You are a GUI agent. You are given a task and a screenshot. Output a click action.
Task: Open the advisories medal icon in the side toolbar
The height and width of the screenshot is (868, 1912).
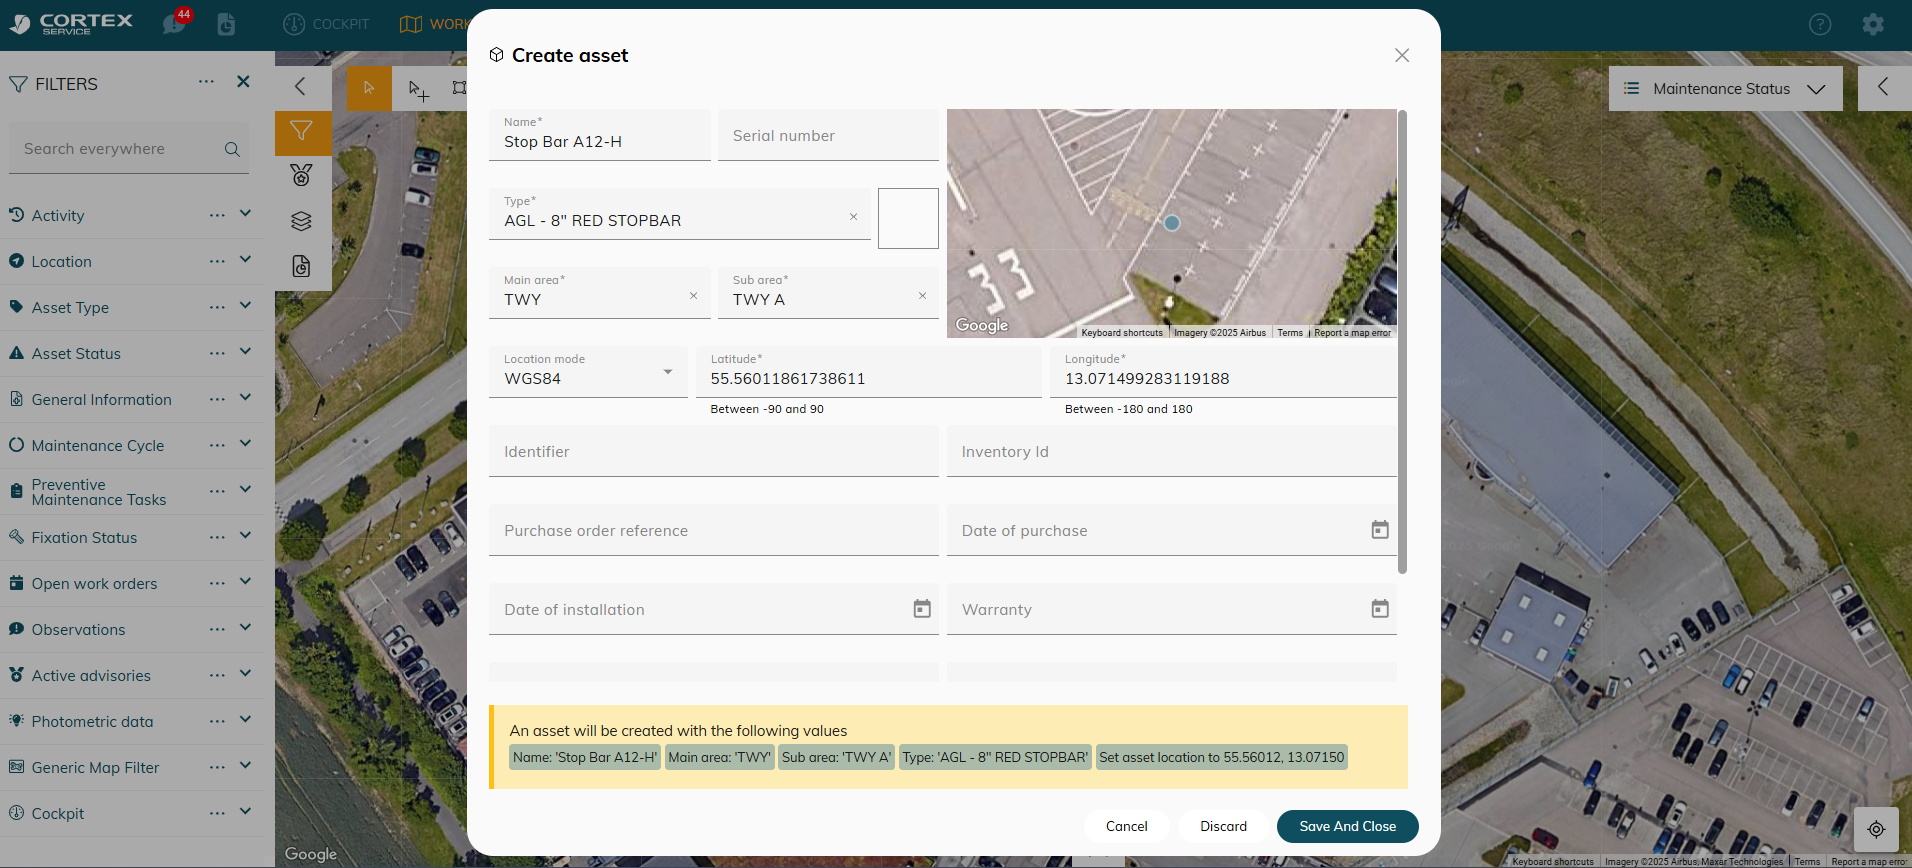(301, 175)
